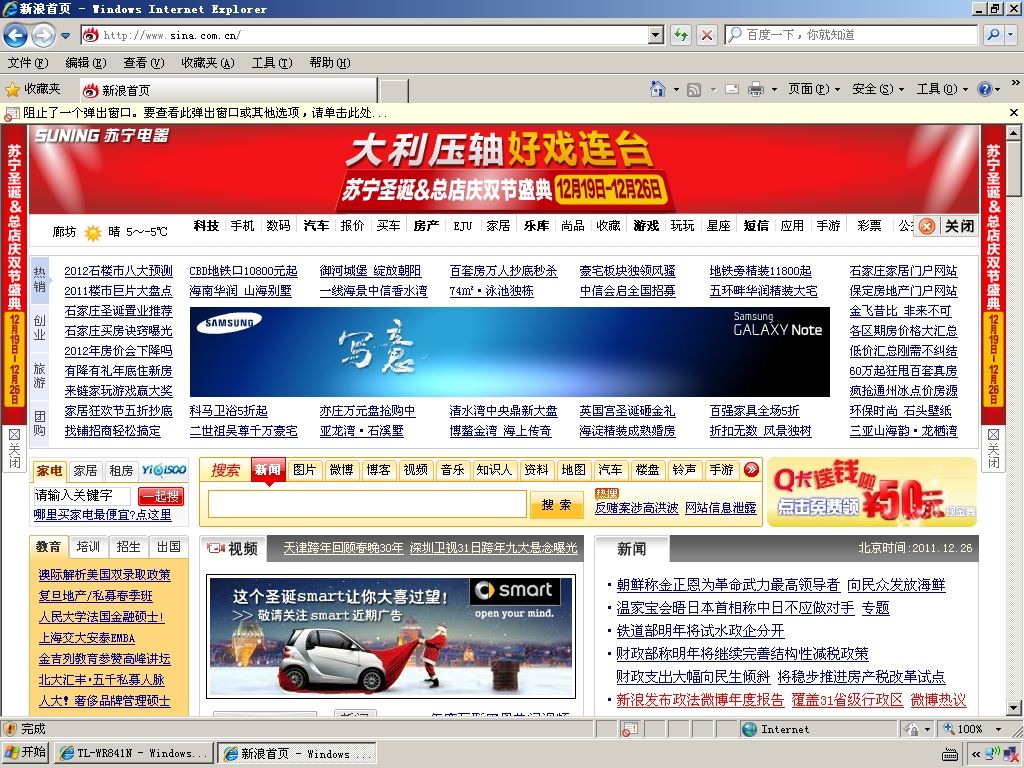Click the 收藏夹 favorites star button

[x=33, y=89]
